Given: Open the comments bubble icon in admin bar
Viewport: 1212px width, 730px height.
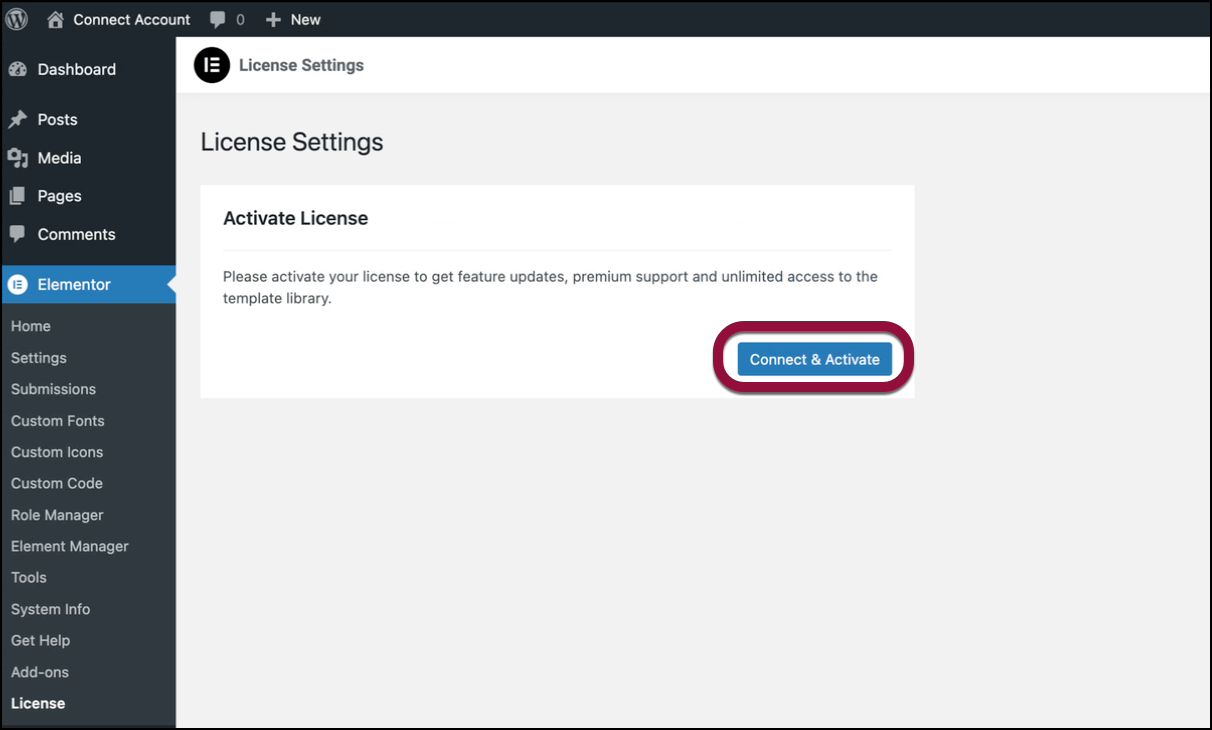Looking at the screenshot, I should pos(218,19).
